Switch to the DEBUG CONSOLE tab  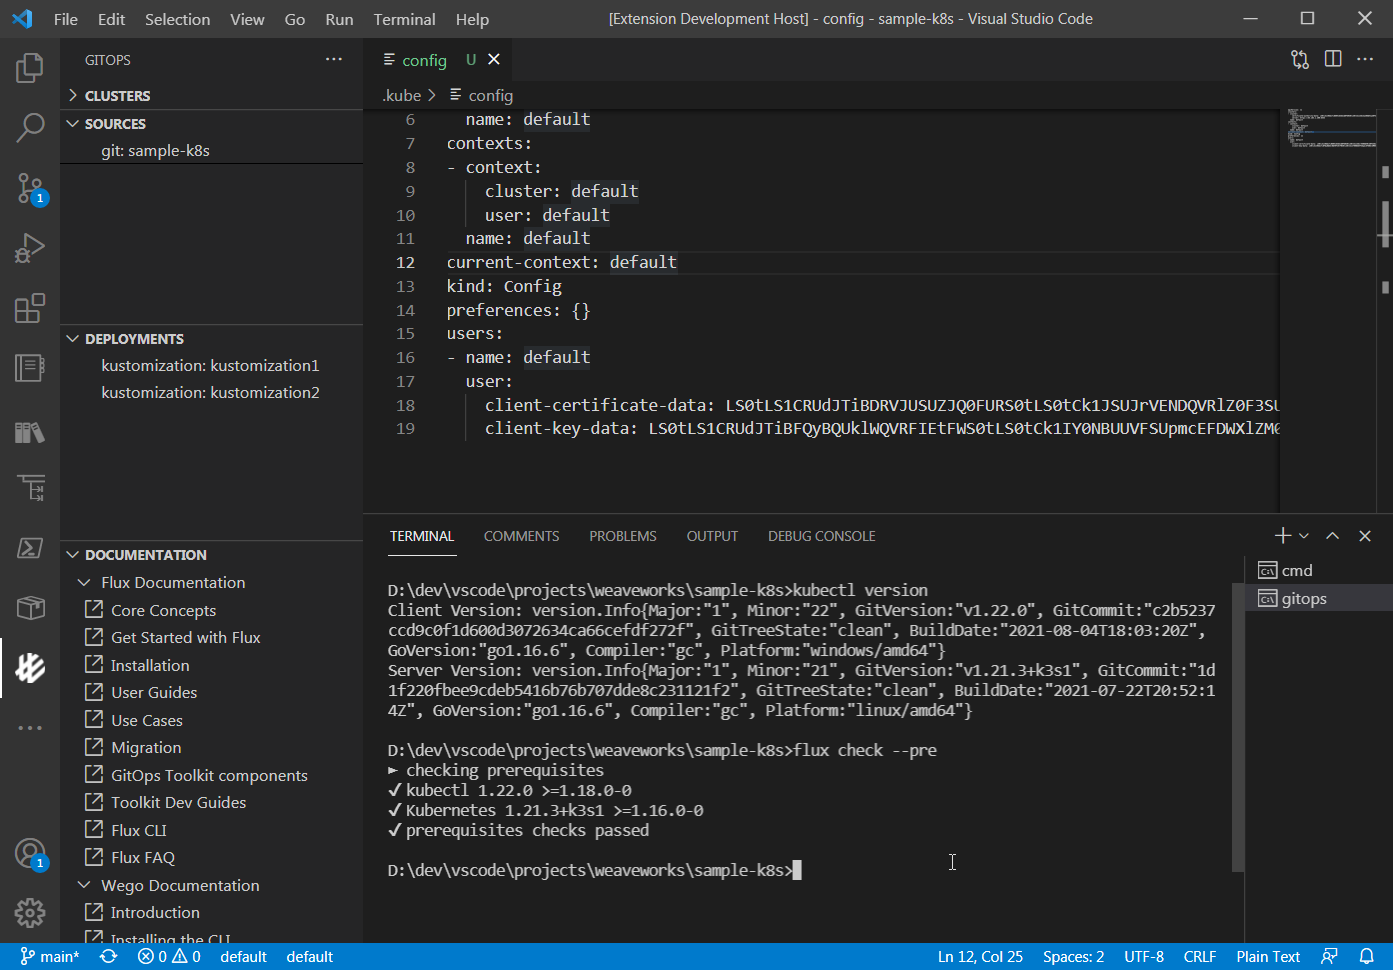tap(822, 537)
